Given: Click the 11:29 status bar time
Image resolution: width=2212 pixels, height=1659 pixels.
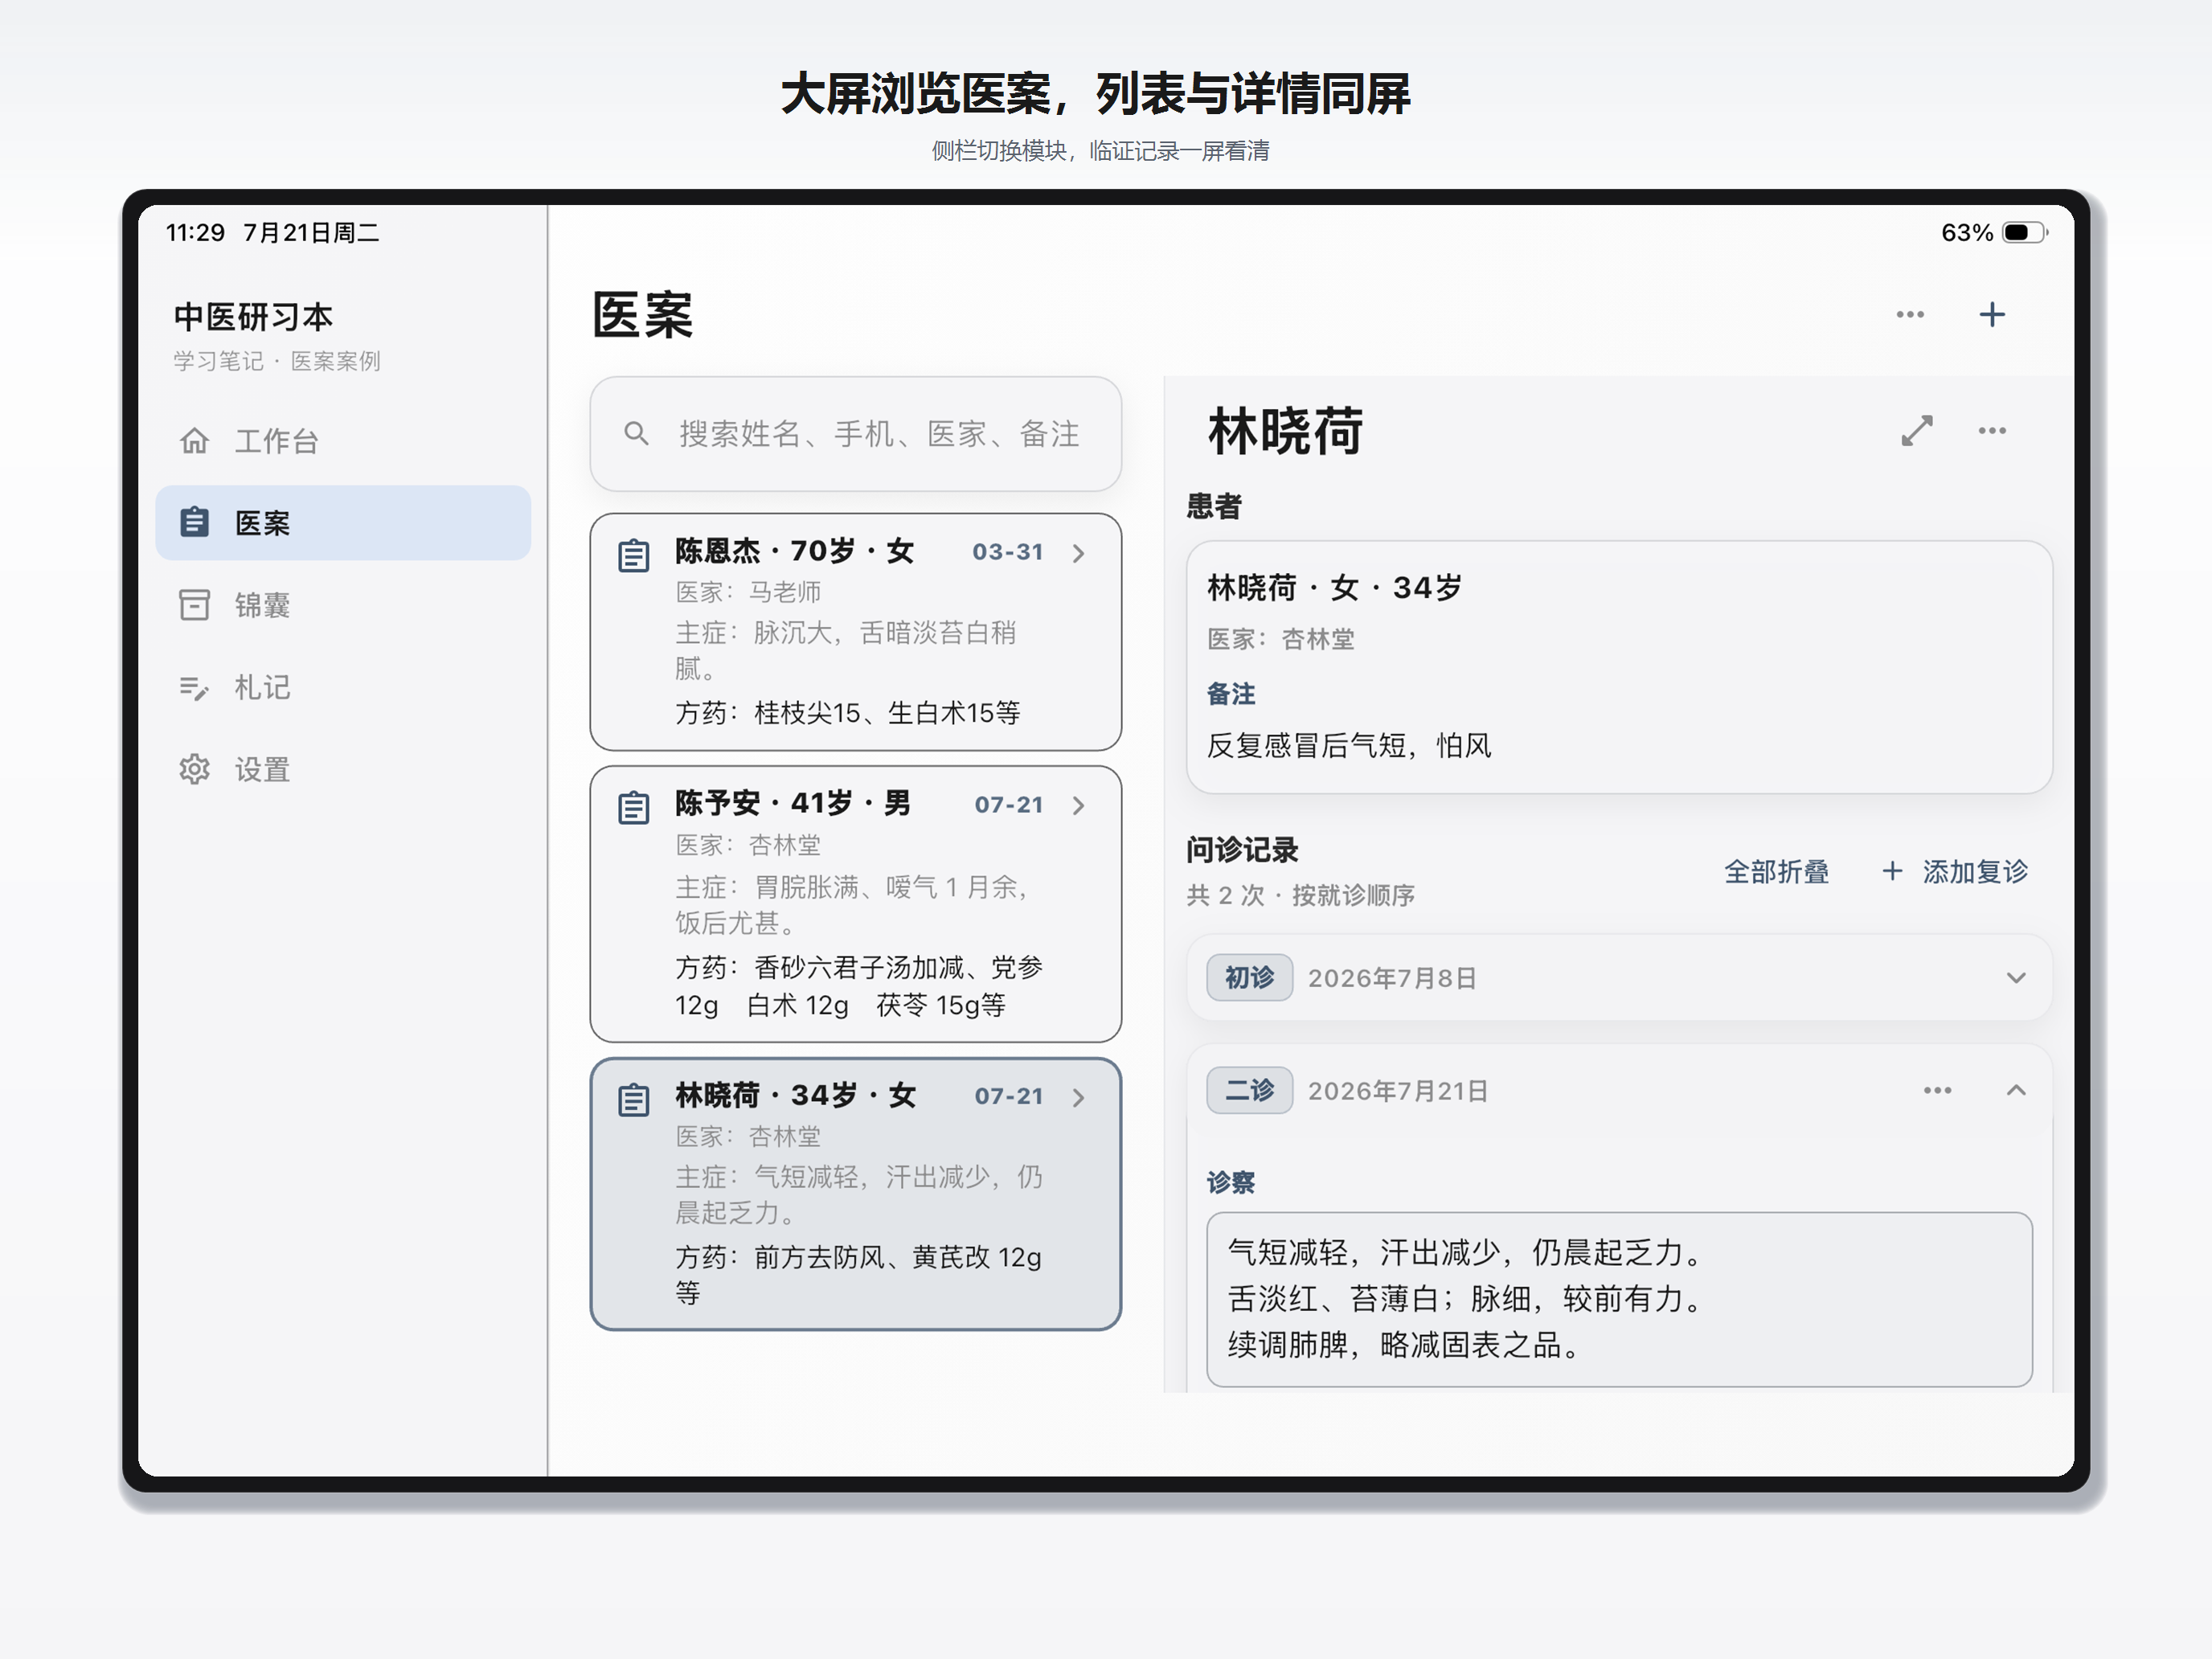Looking at the screenshot, I should [195, 232].
